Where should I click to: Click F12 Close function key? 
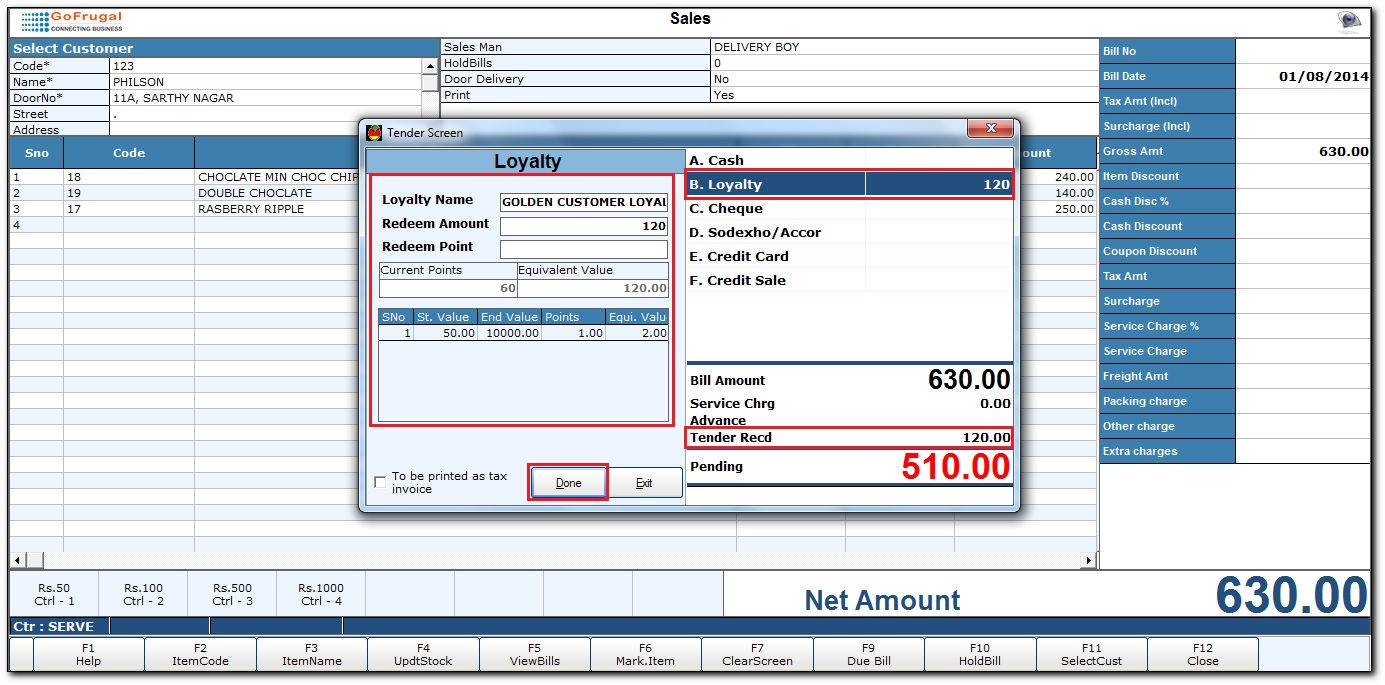coord(1203,654)
